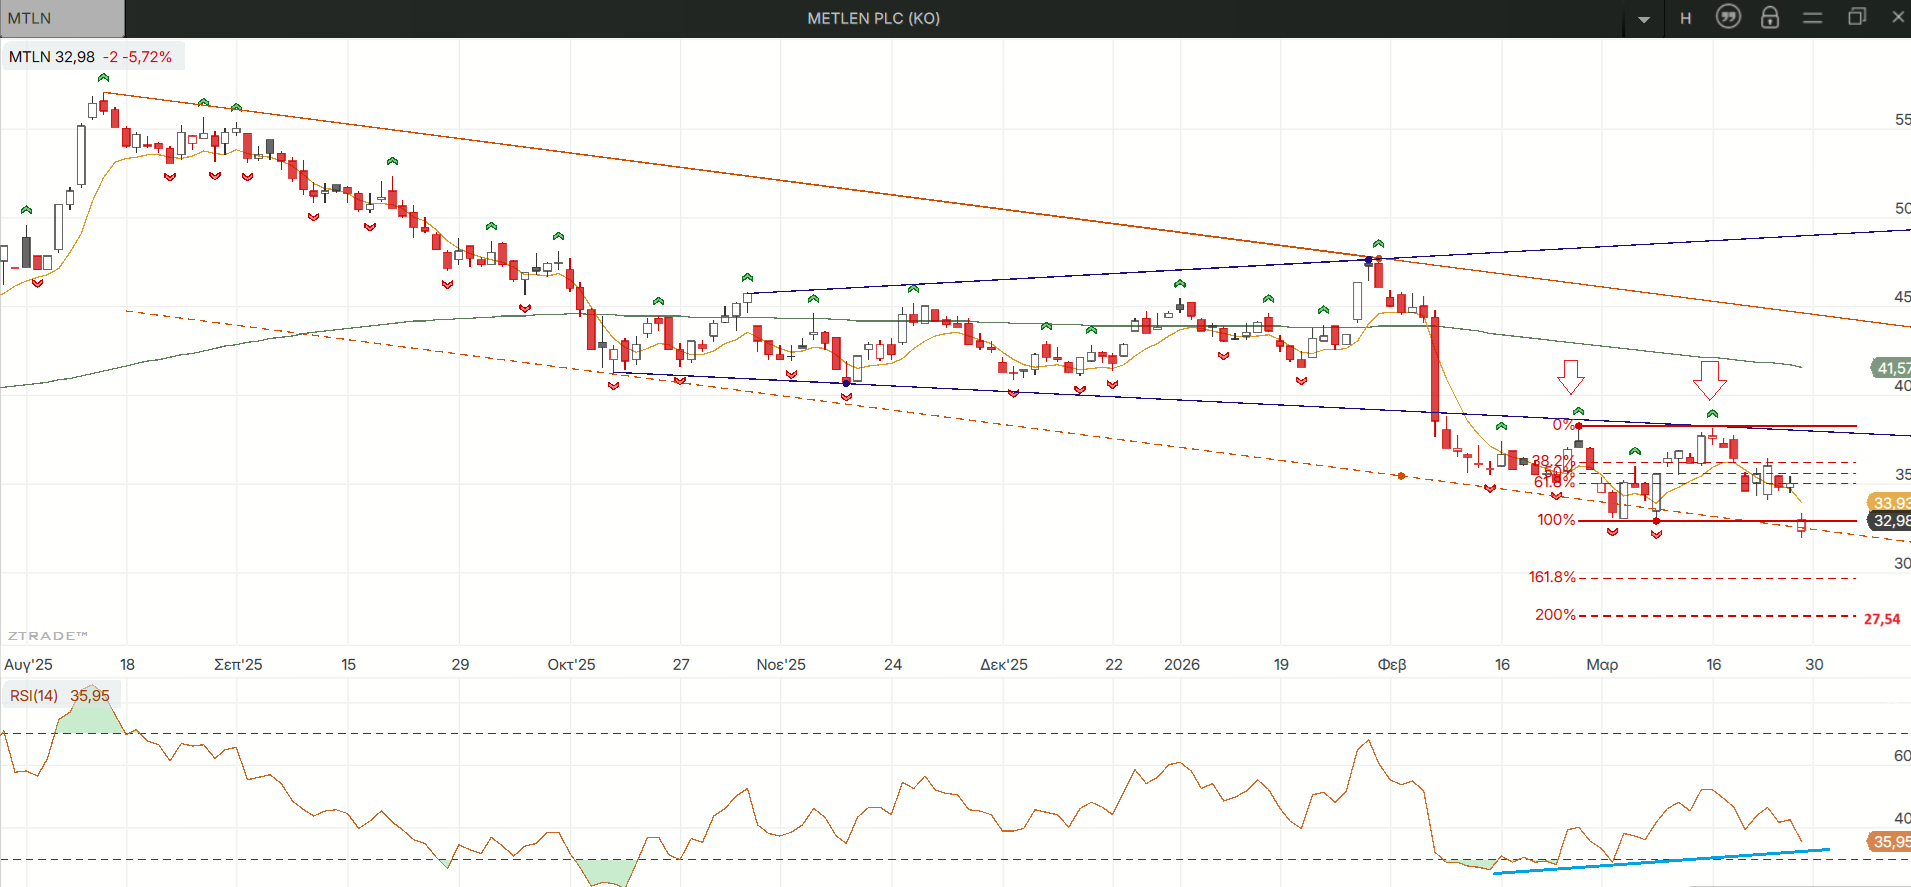The height and width of the screenshot is (887, 1911).
Task: Click the right red down-arrow annotation
Action: (x=1709, y=379)
